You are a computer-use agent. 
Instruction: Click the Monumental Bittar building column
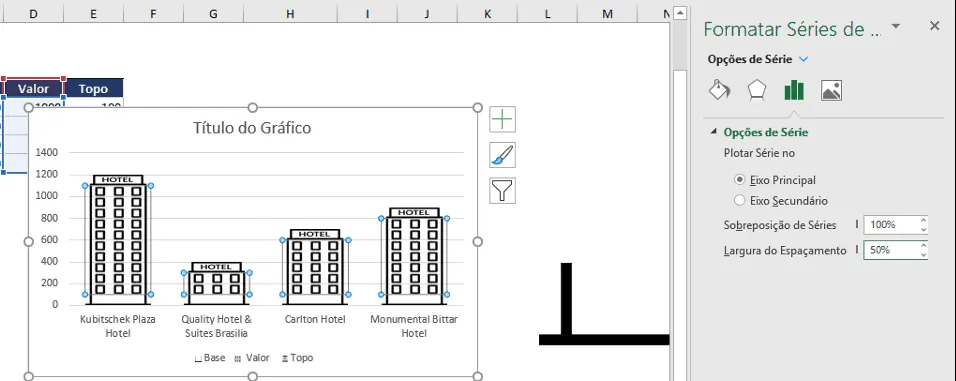414,256
